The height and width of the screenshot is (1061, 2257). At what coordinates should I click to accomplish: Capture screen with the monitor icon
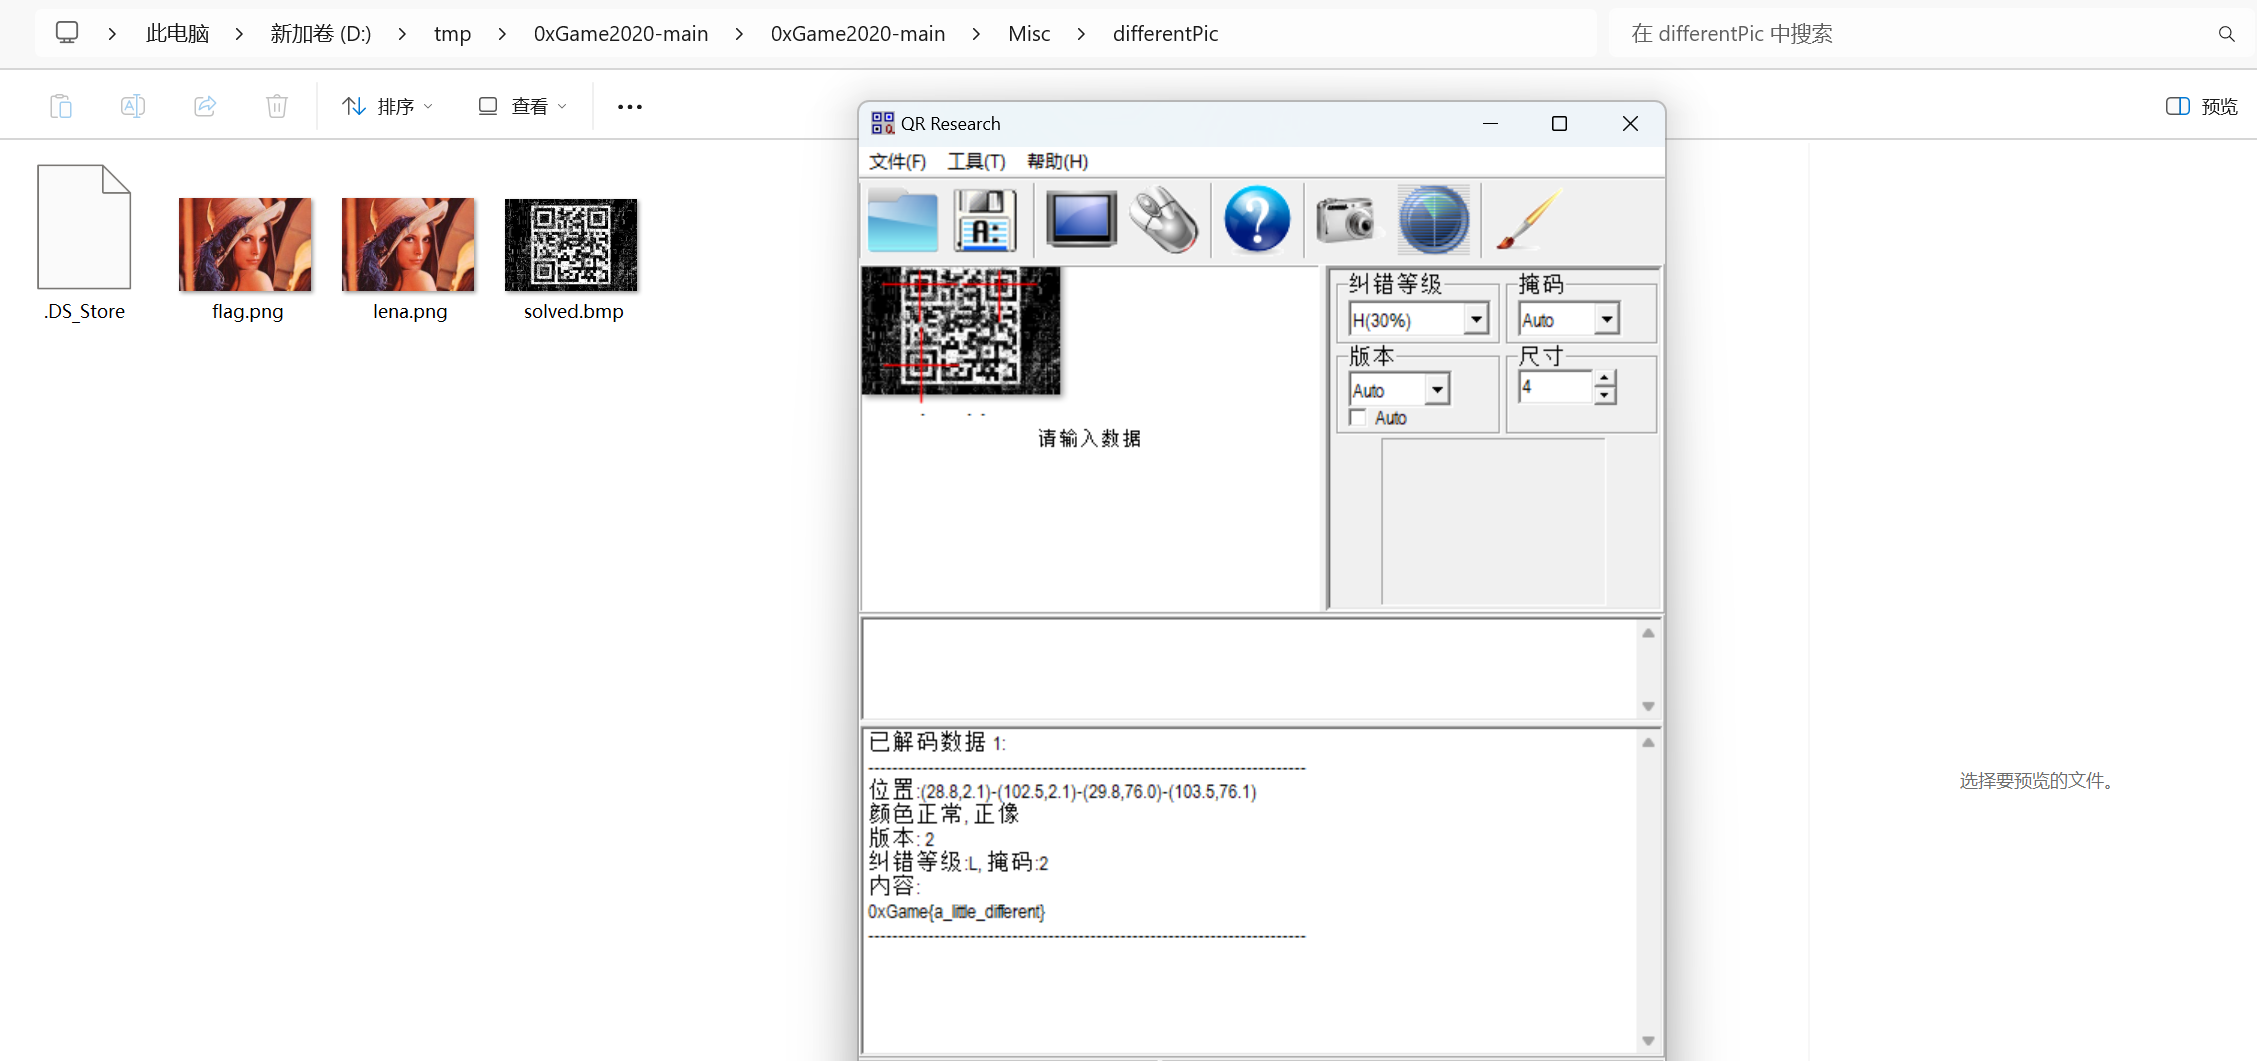(1081, 219)
